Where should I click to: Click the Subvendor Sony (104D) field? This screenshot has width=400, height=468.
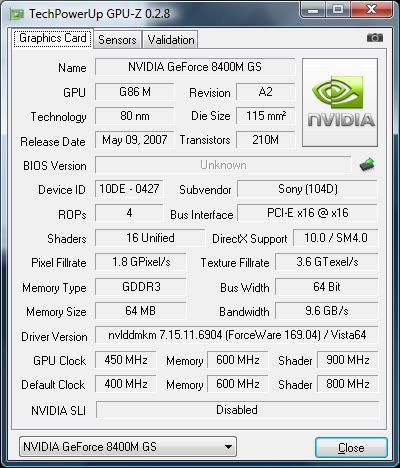(x=307, y=189)
